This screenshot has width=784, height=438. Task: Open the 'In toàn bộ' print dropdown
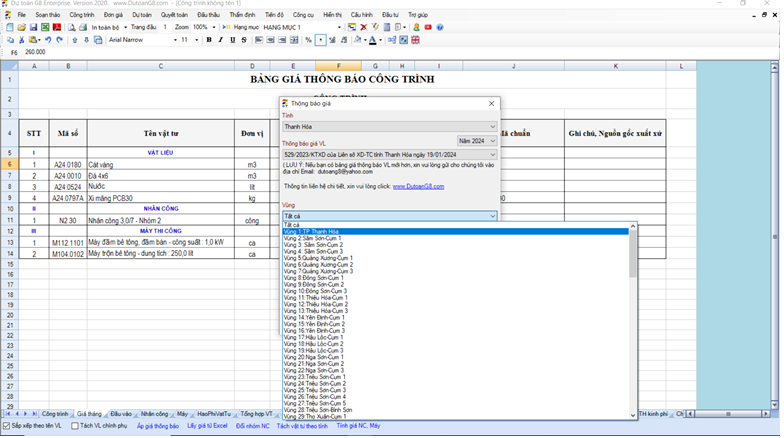coord(126,28)
